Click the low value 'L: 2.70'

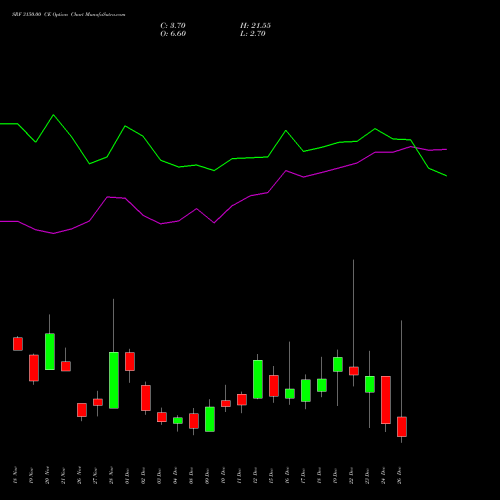pyautogui.click(x=253, y=34)
